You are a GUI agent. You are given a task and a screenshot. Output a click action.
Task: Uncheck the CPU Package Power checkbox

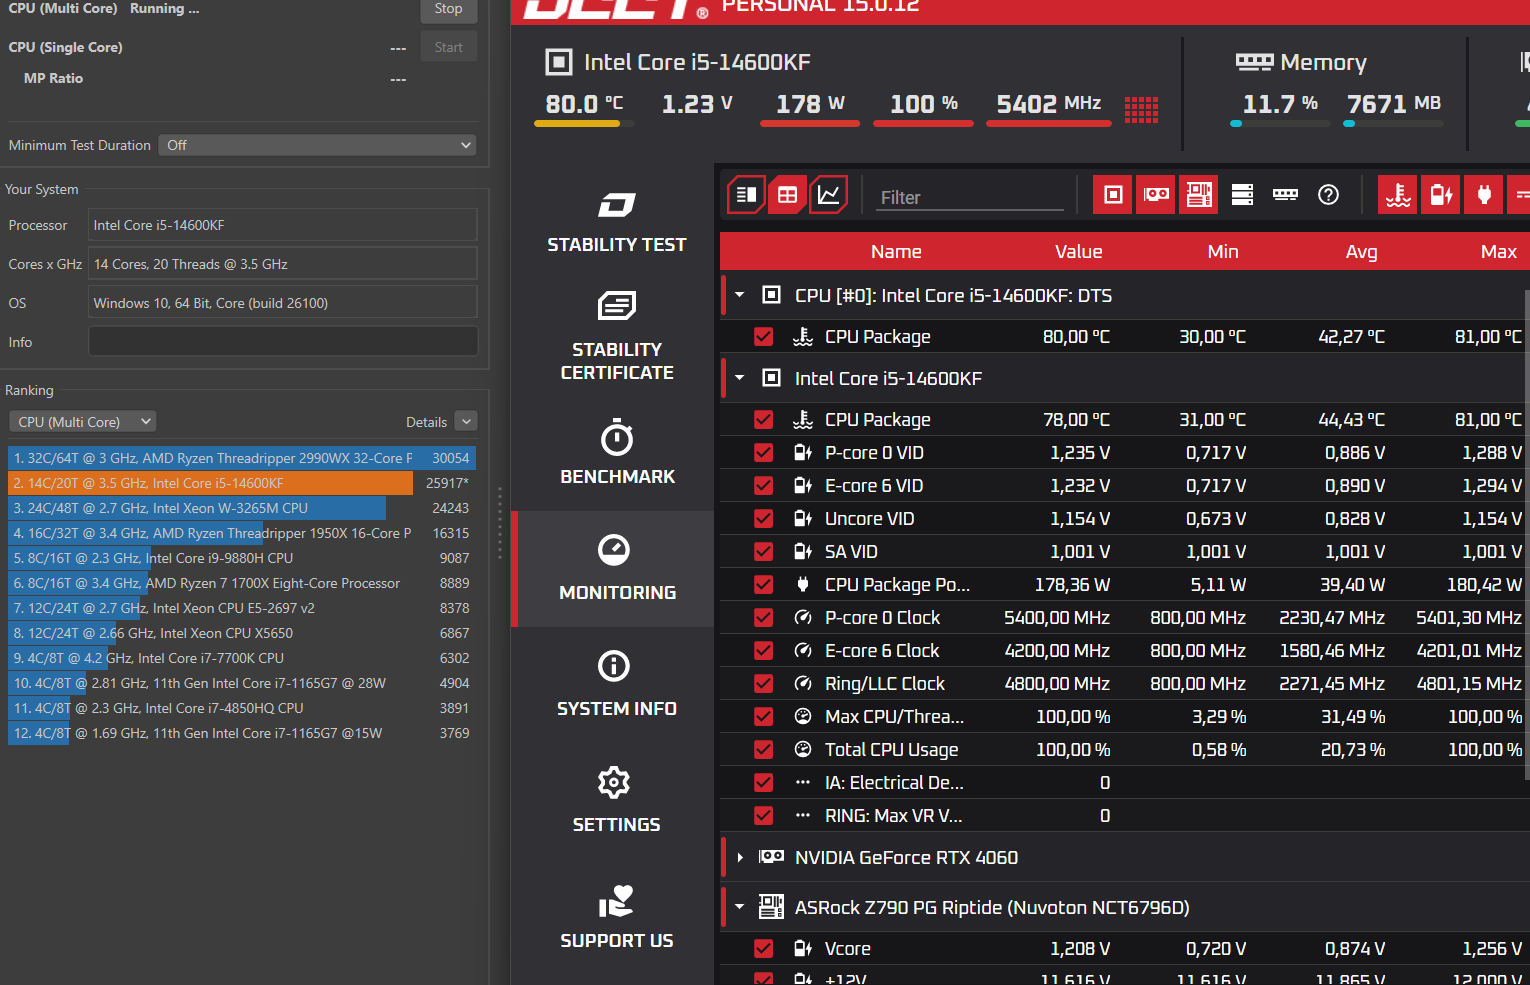point(764,585)
